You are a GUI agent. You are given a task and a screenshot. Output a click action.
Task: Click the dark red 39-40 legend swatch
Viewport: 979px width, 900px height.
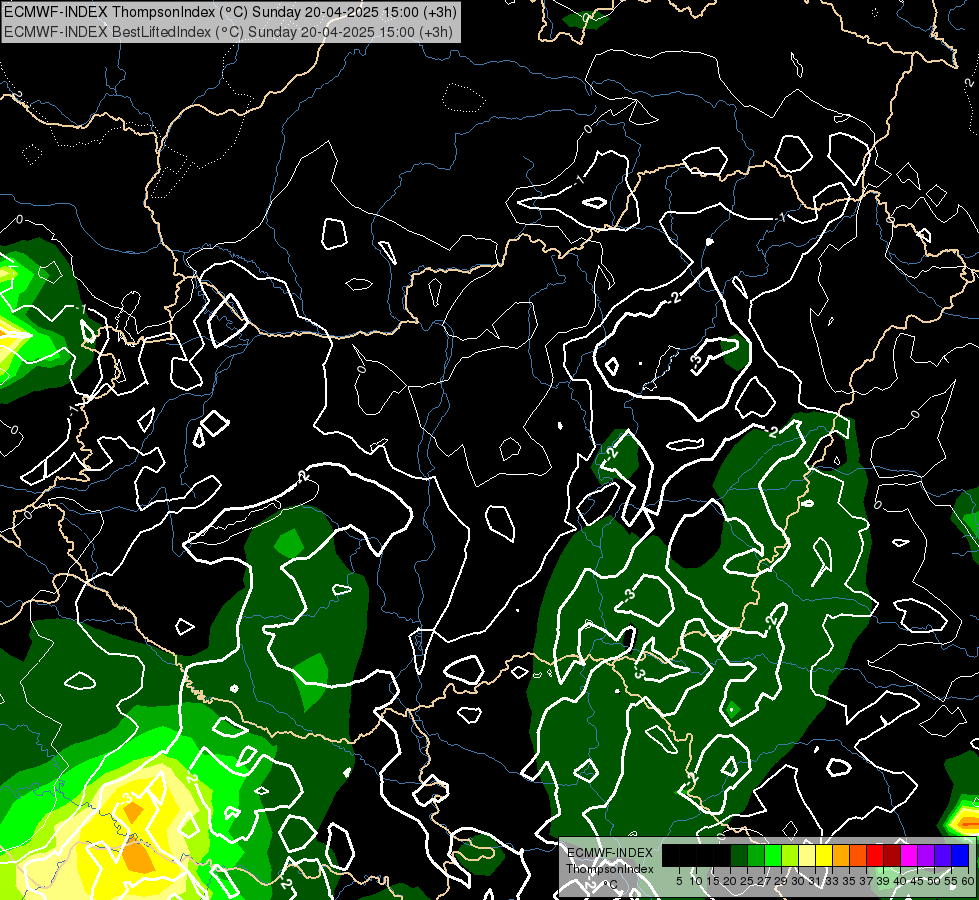pyautogui.click(x=892, y=855)
